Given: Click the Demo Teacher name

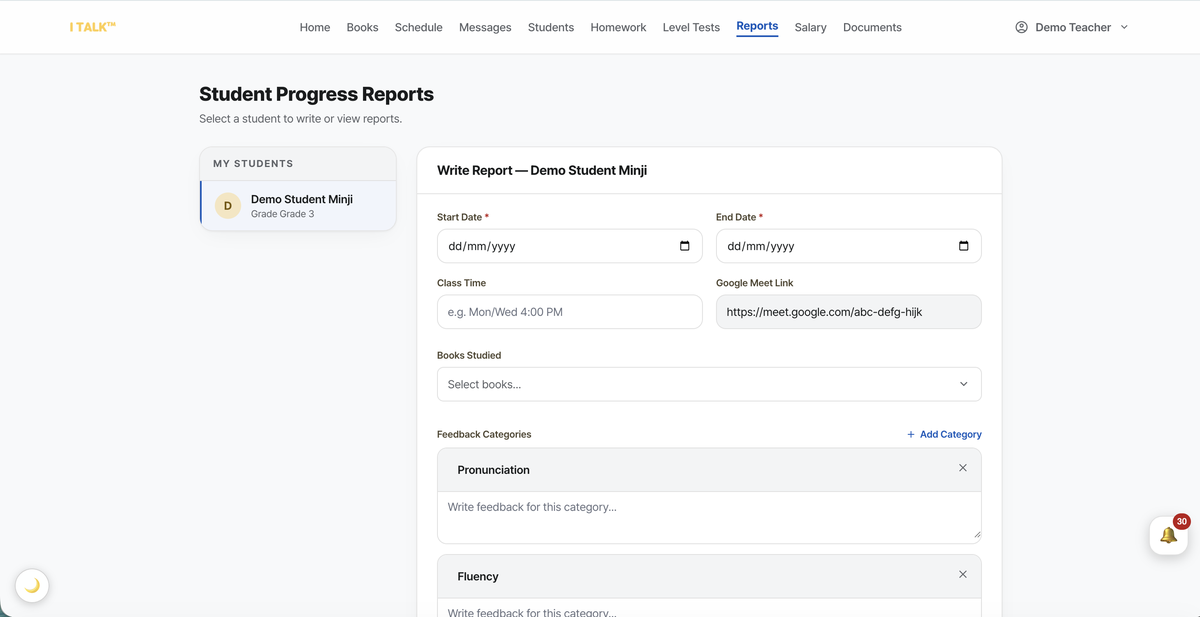Looking at the screenshot, I should (1073, 27).
